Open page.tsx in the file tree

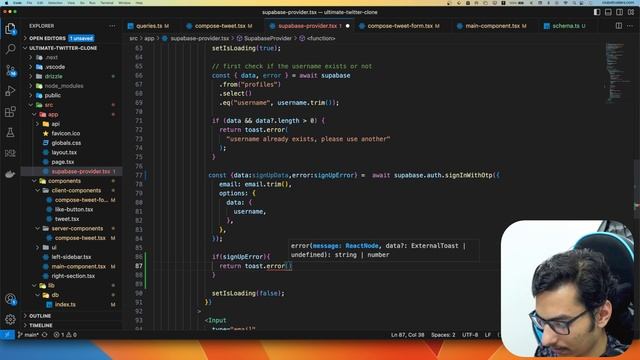click(62, 162)
